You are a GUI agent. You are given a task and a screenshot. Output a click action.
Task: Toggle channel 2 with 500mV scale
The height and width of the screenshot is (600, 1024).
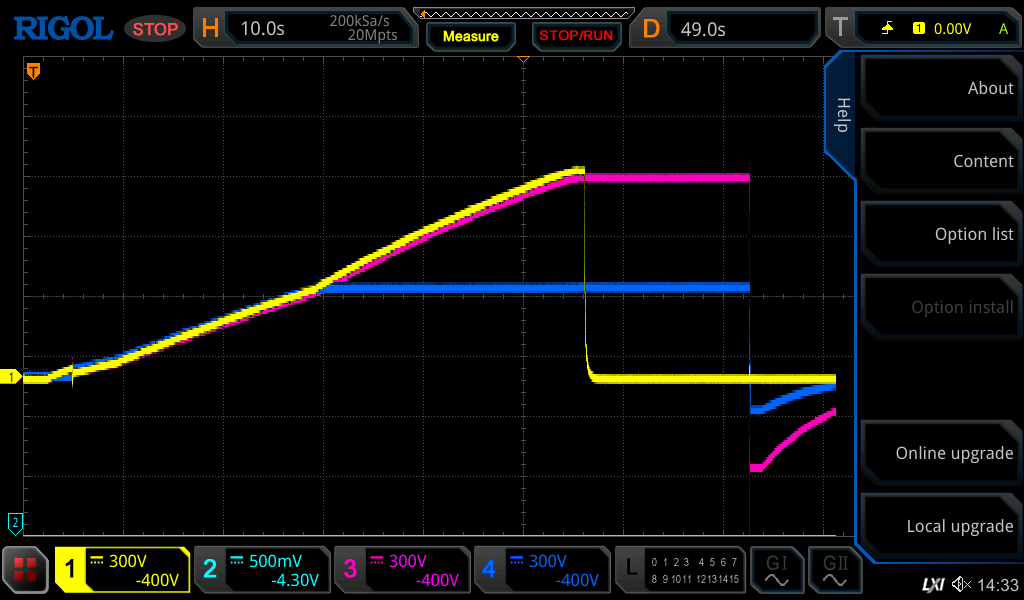click(262, 570)
